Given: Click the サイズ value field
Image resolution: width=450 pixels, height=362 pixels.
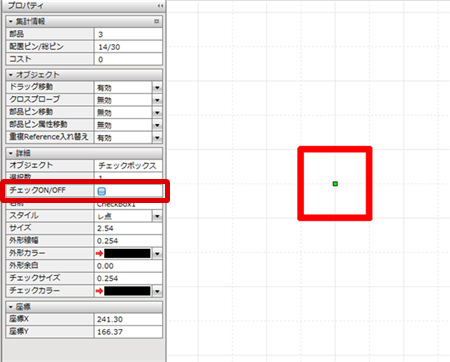Looking at the screenshot, I should pos(128,228).
